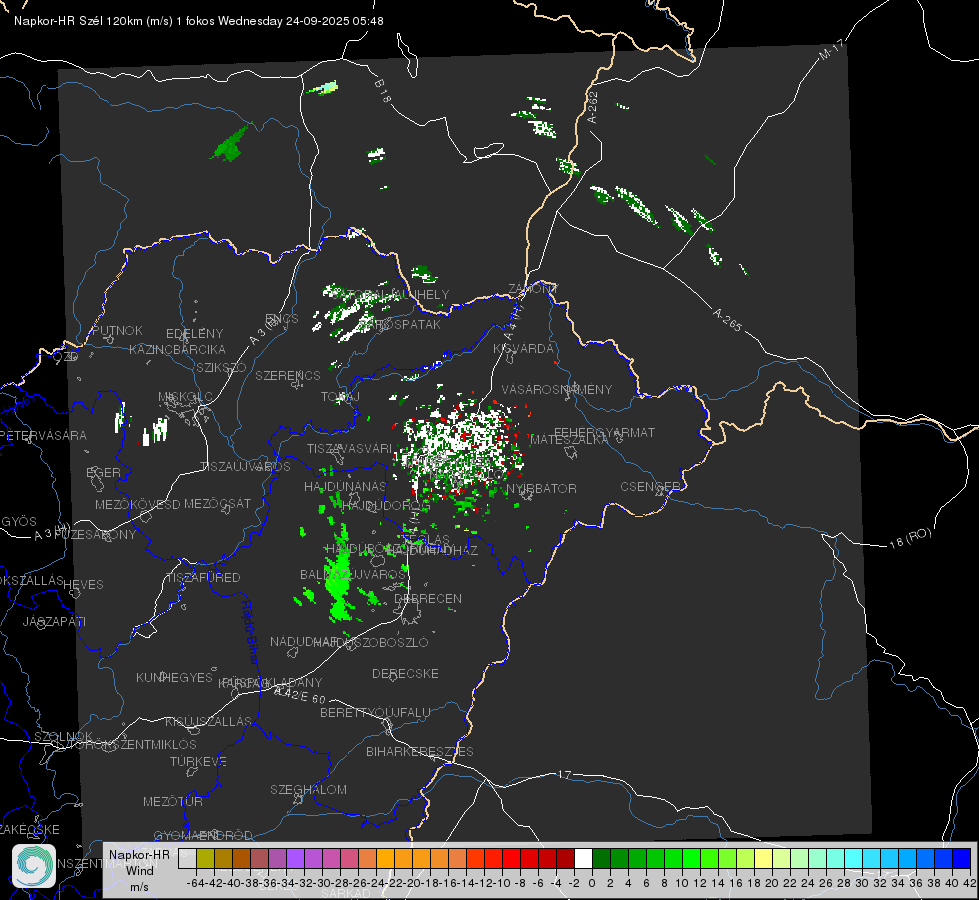Click the A-265 road label
This screenshot has width=979, height=900.
point(727,320)
